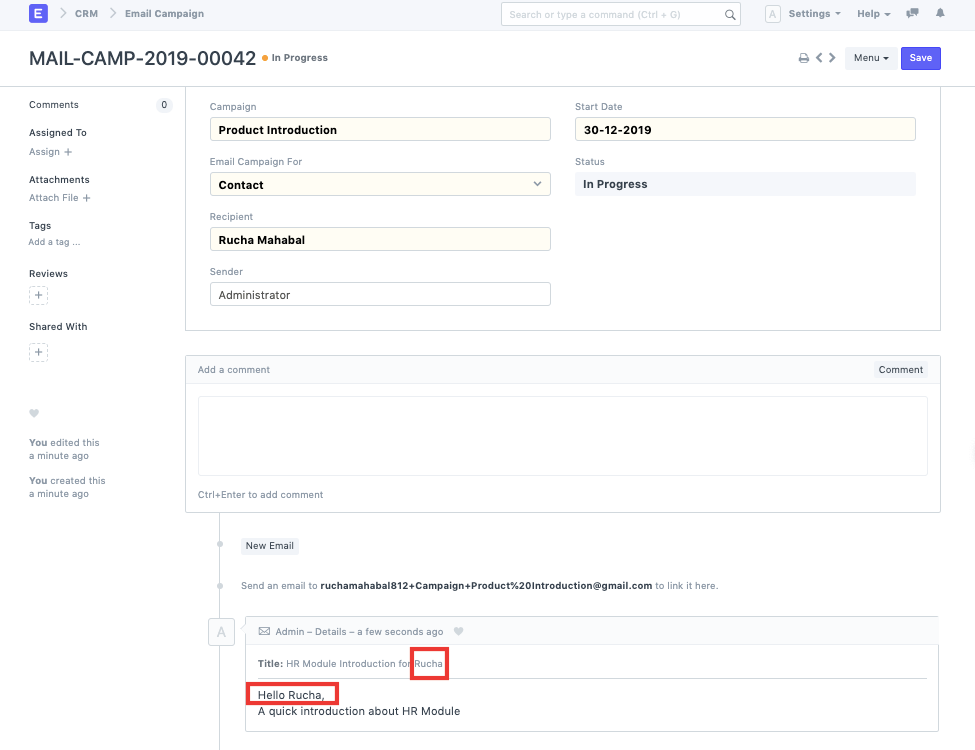The height and width of the screenshot is (750, 975).
Task: Share the document via Shared With plus icon
Action: (x=38, y=352)
